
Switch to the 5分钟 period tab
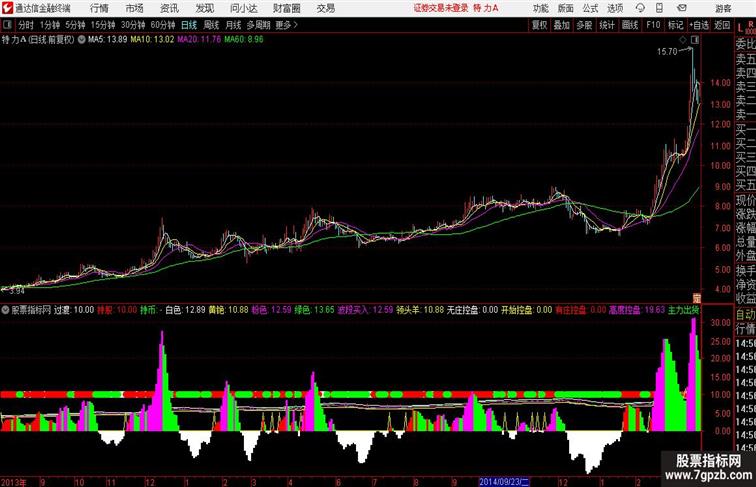pyautogui.click(x=75, y=25)
